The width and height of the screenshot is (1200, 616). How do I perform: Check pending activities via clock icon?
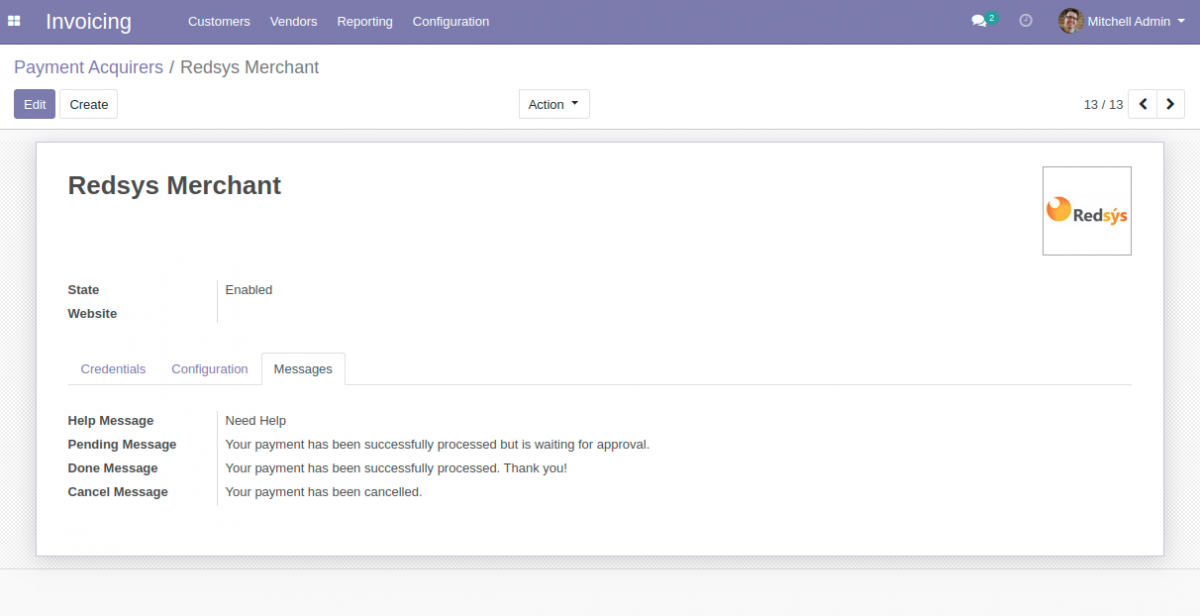(x=1025, y=21)
